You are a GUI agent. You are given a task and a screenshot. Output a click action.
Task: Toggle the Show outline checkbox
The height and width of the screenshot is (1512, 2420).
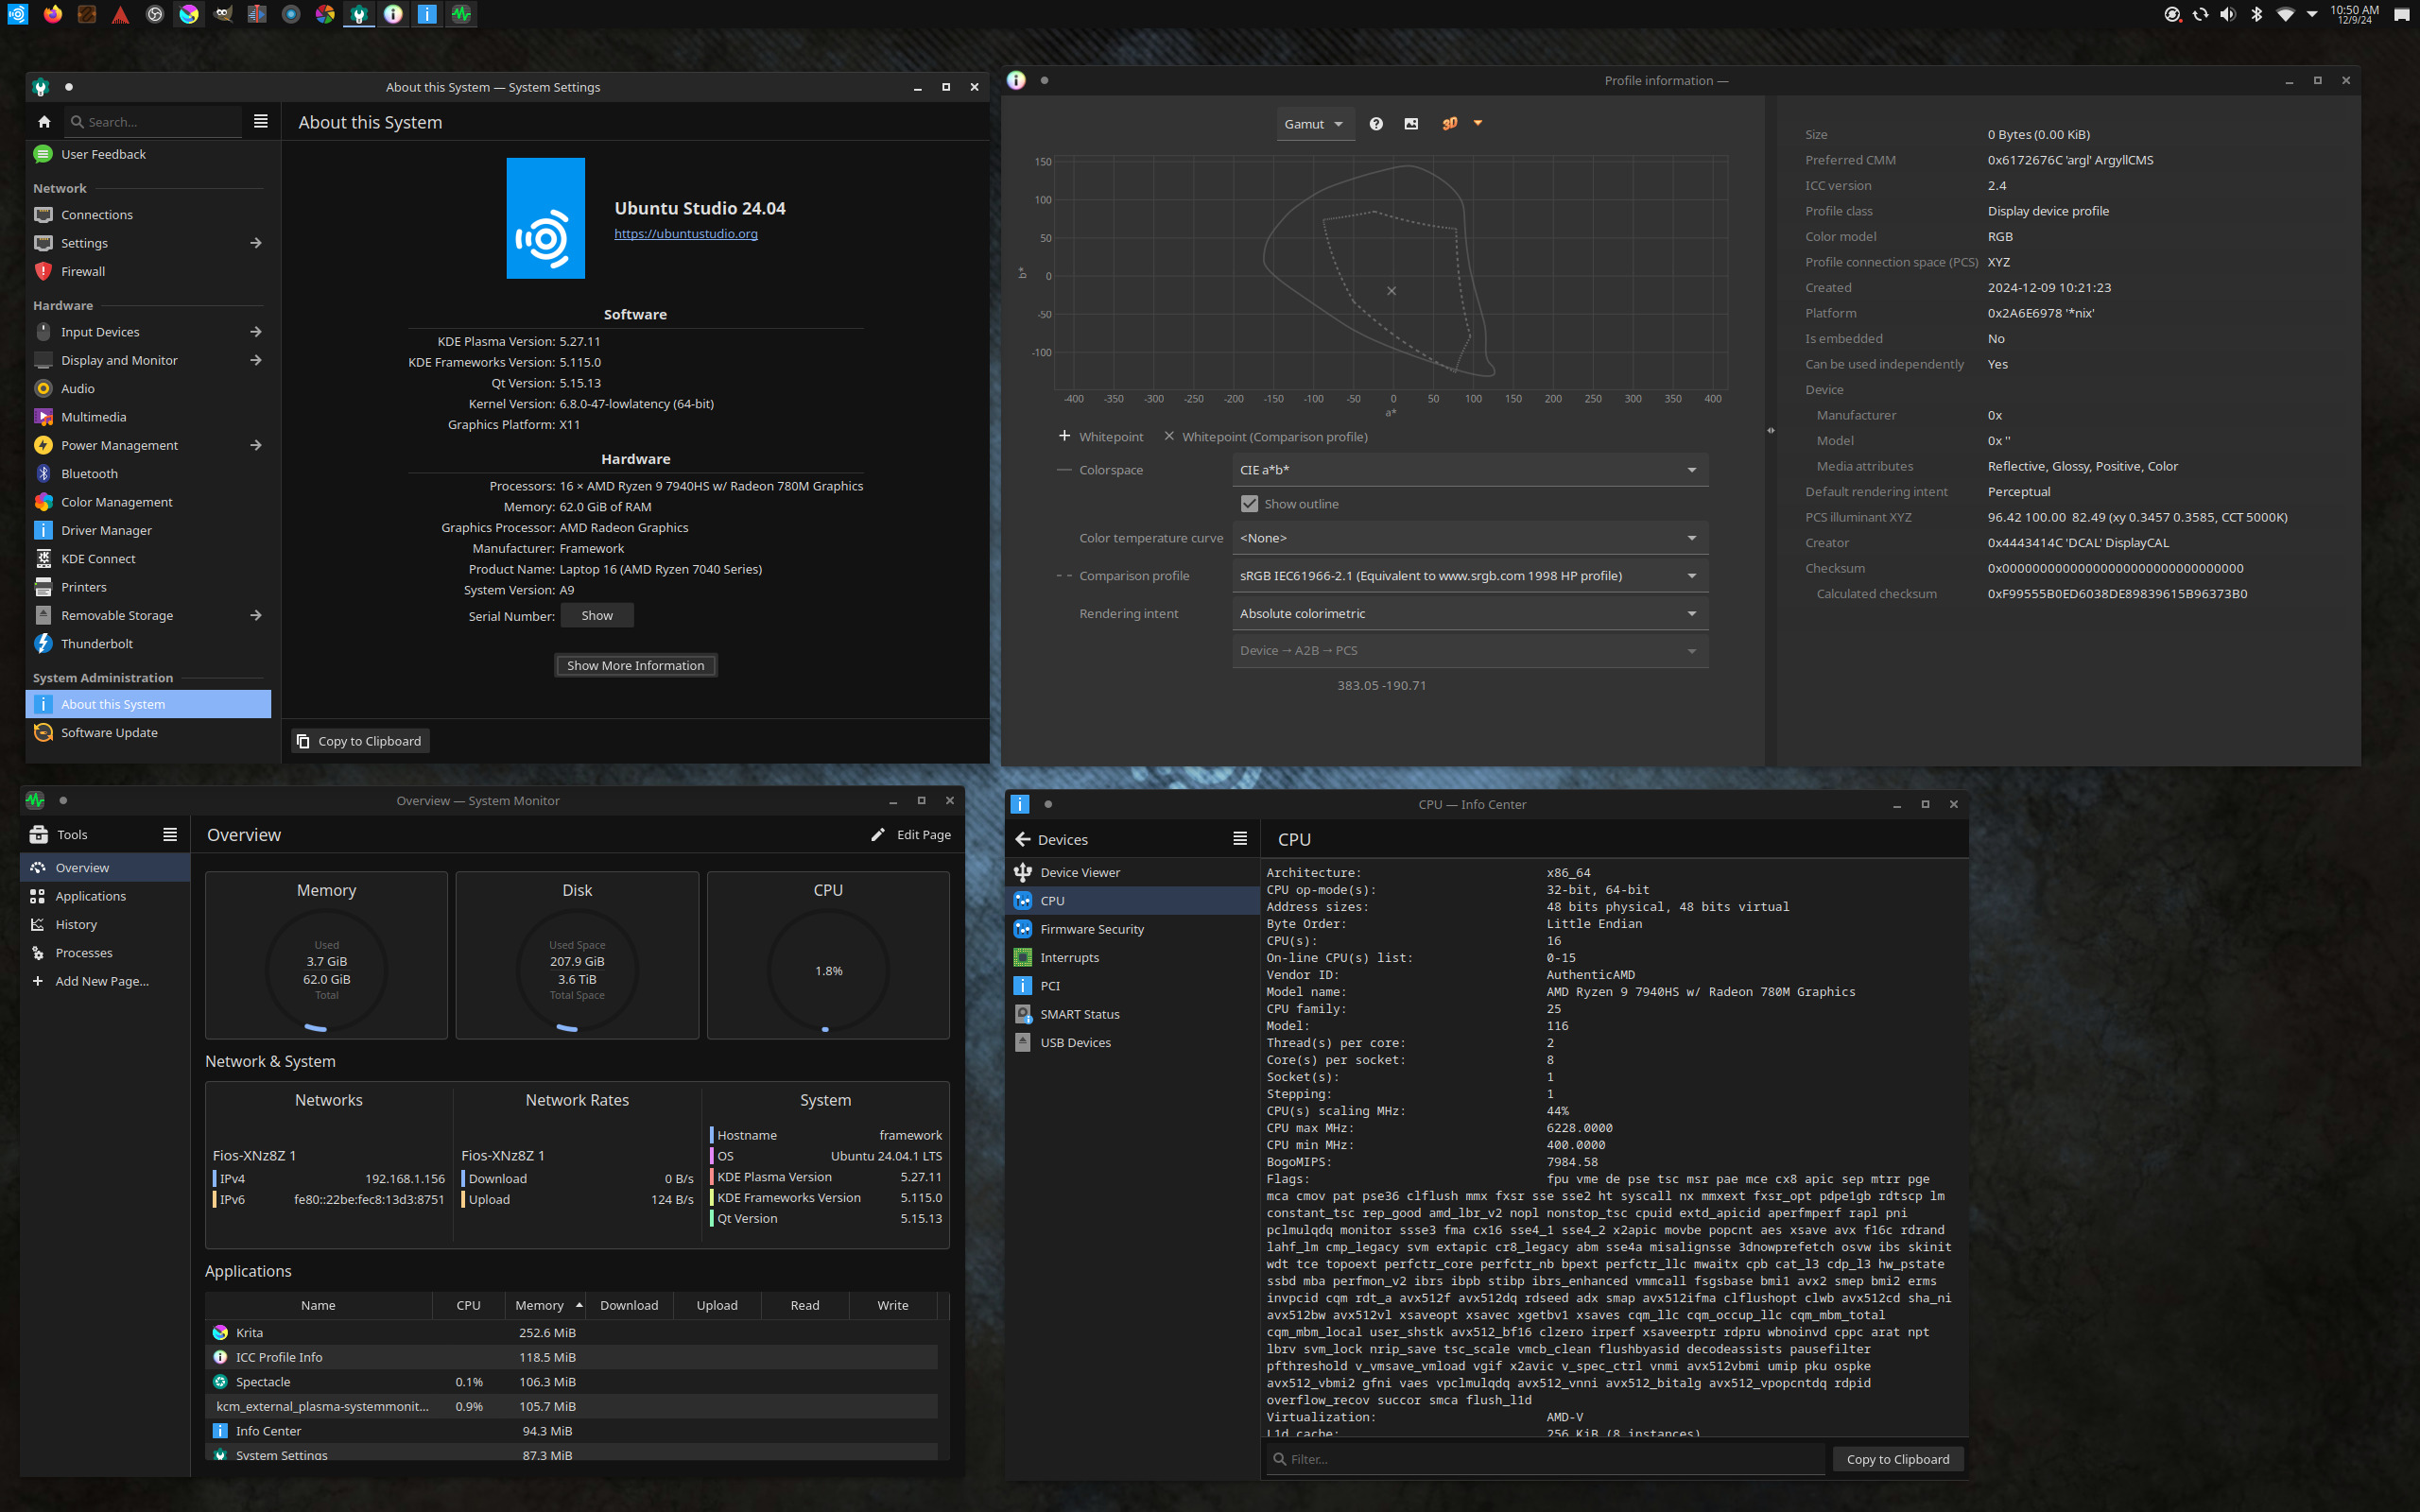point(1249,504)
